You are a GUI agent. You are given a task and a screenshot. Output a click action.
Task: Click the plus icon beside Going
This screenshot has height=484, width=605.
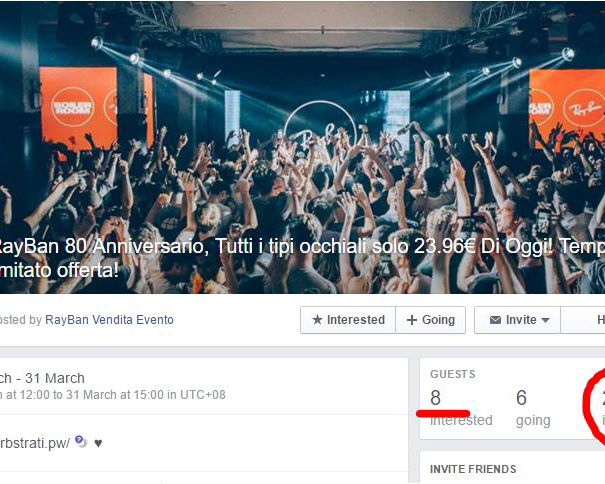coord(412,320)
